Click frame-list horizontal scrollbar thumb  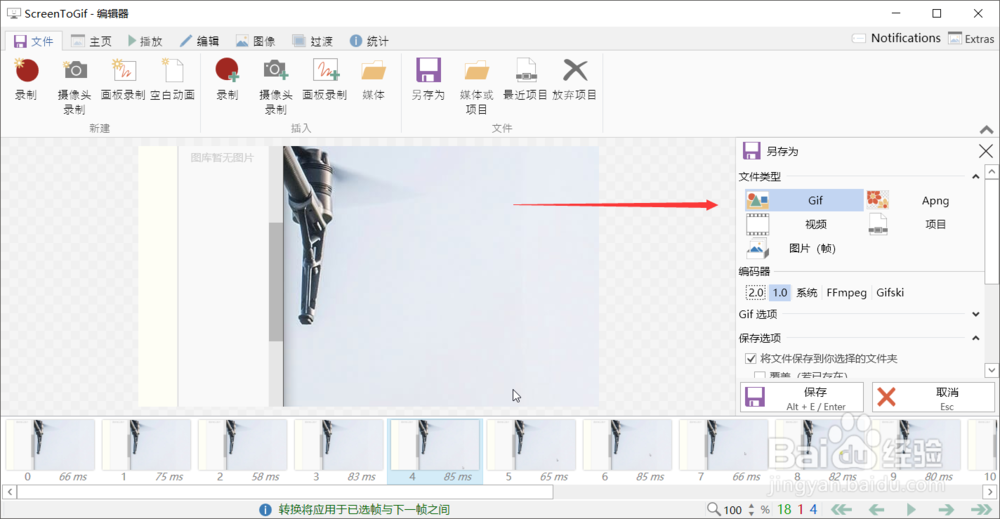[x=285, y=492]
